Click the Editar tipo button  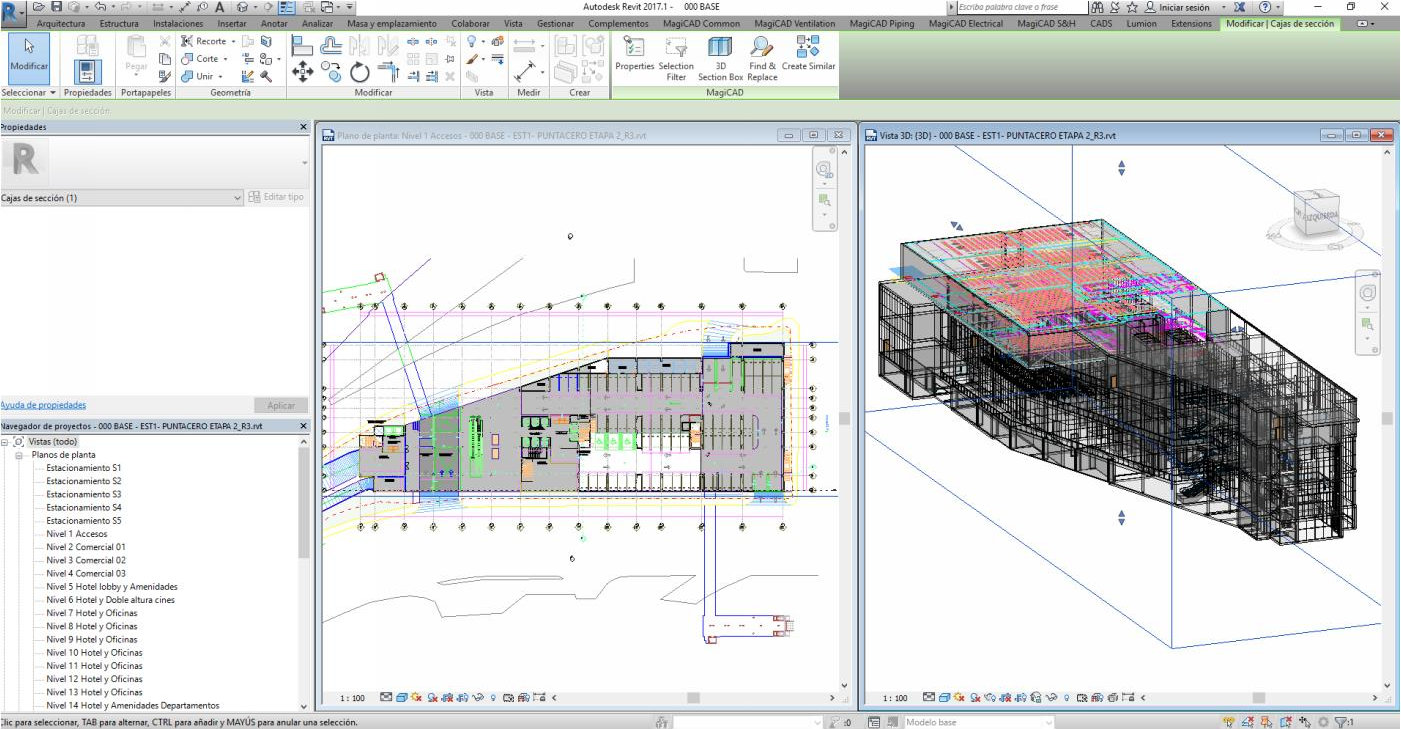pos(276,197)
